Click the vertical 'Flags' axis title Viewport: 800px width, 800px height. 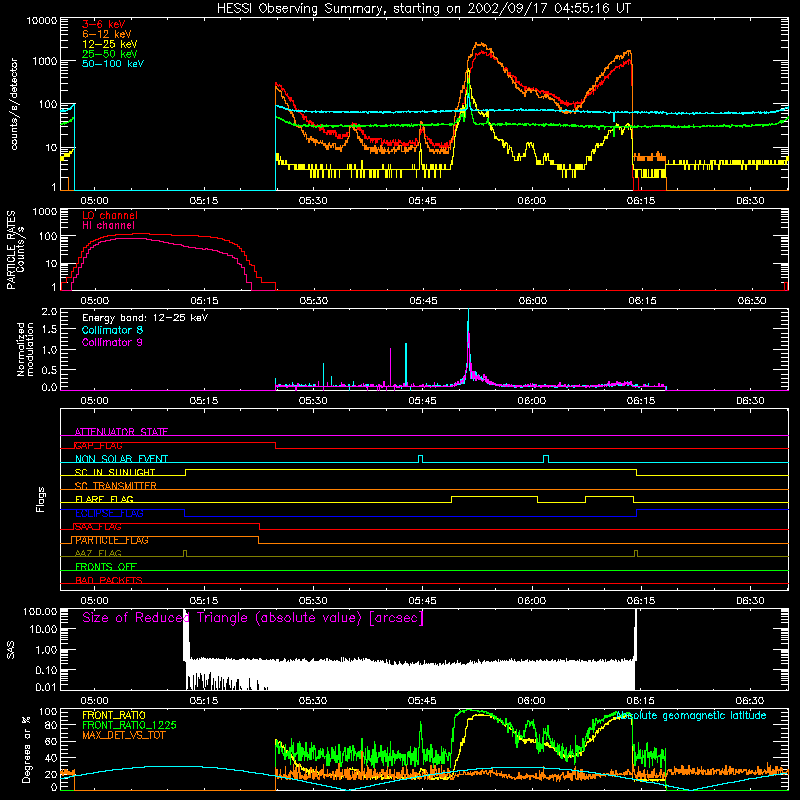40,499
